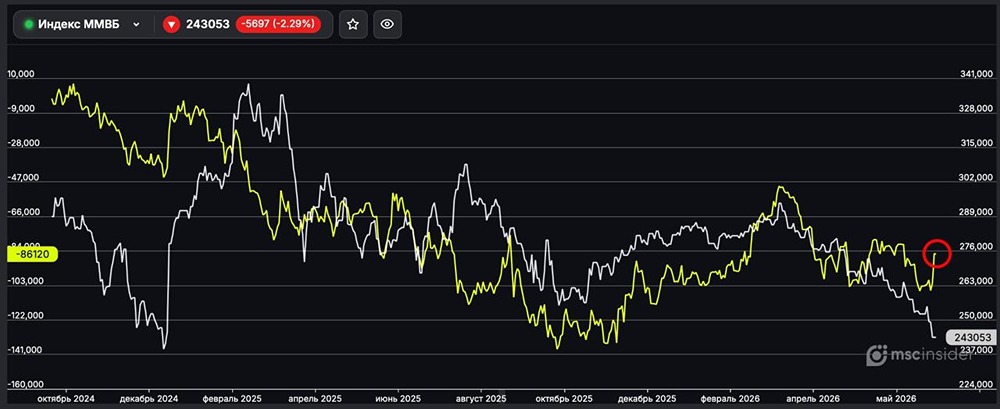Click the 250,000 right axis value
Screen dimensions: 1000x409
(x=976, y=316)
